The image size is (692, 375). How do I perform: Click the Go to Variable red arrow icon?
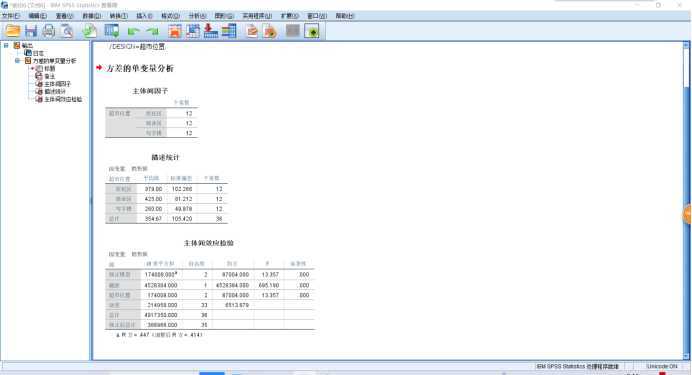coord(211,31)
